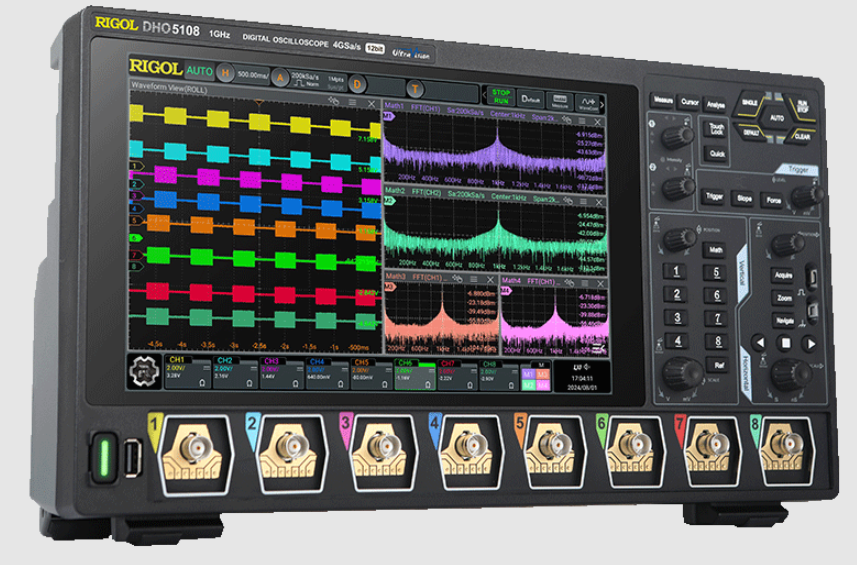This screenshot has height=565, width=857.
Task: Tap the D delay settings icon
Action: pos(357,84)
